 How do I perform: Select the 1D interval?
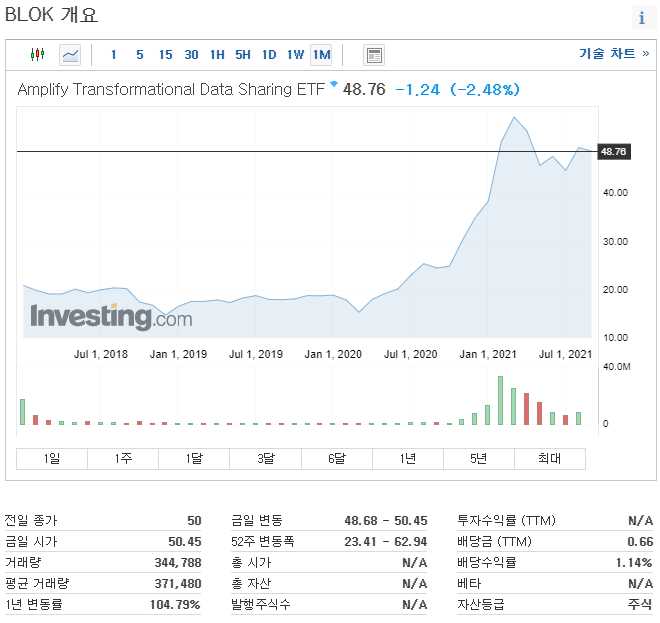(269, 55)
